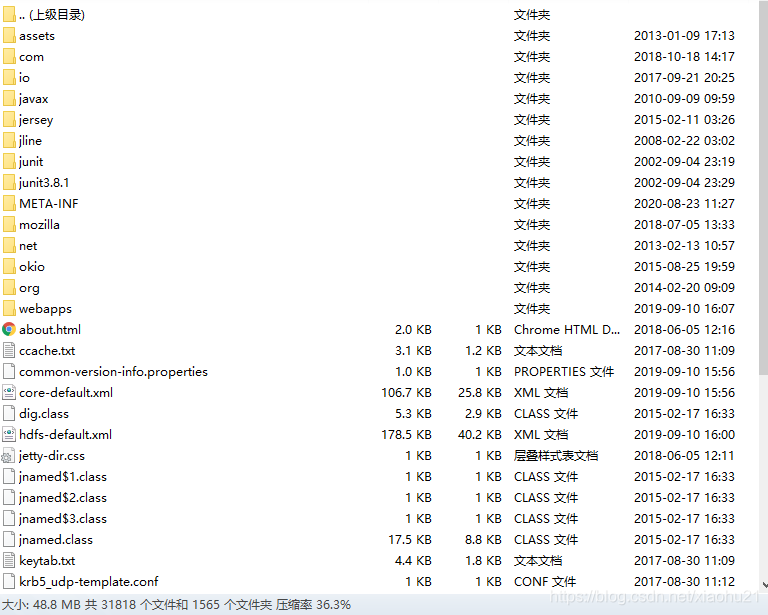Click the jersey folder icon

9,120
